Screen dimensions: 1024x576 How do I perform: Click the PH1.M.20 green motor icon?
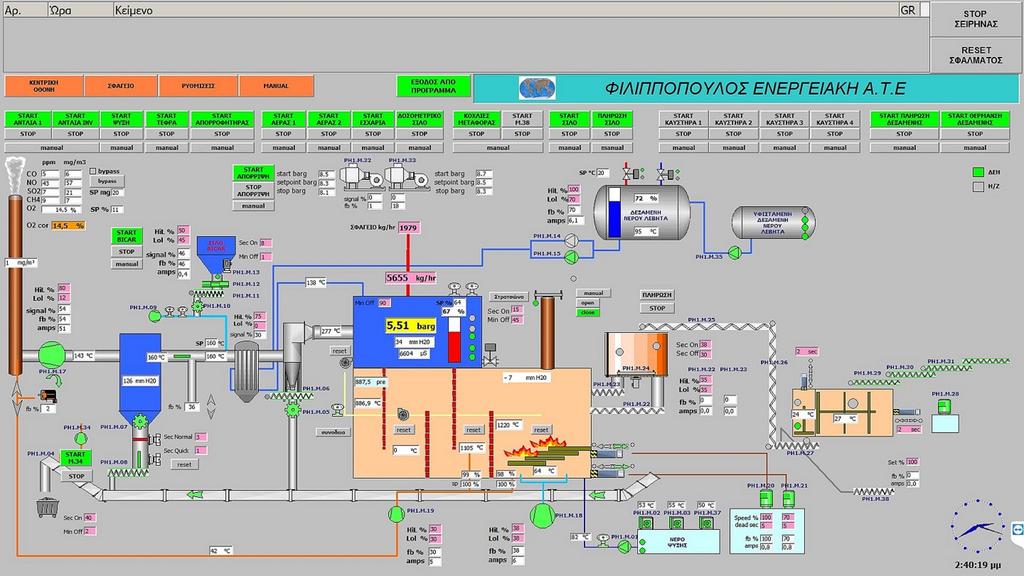tap(766, 499)
